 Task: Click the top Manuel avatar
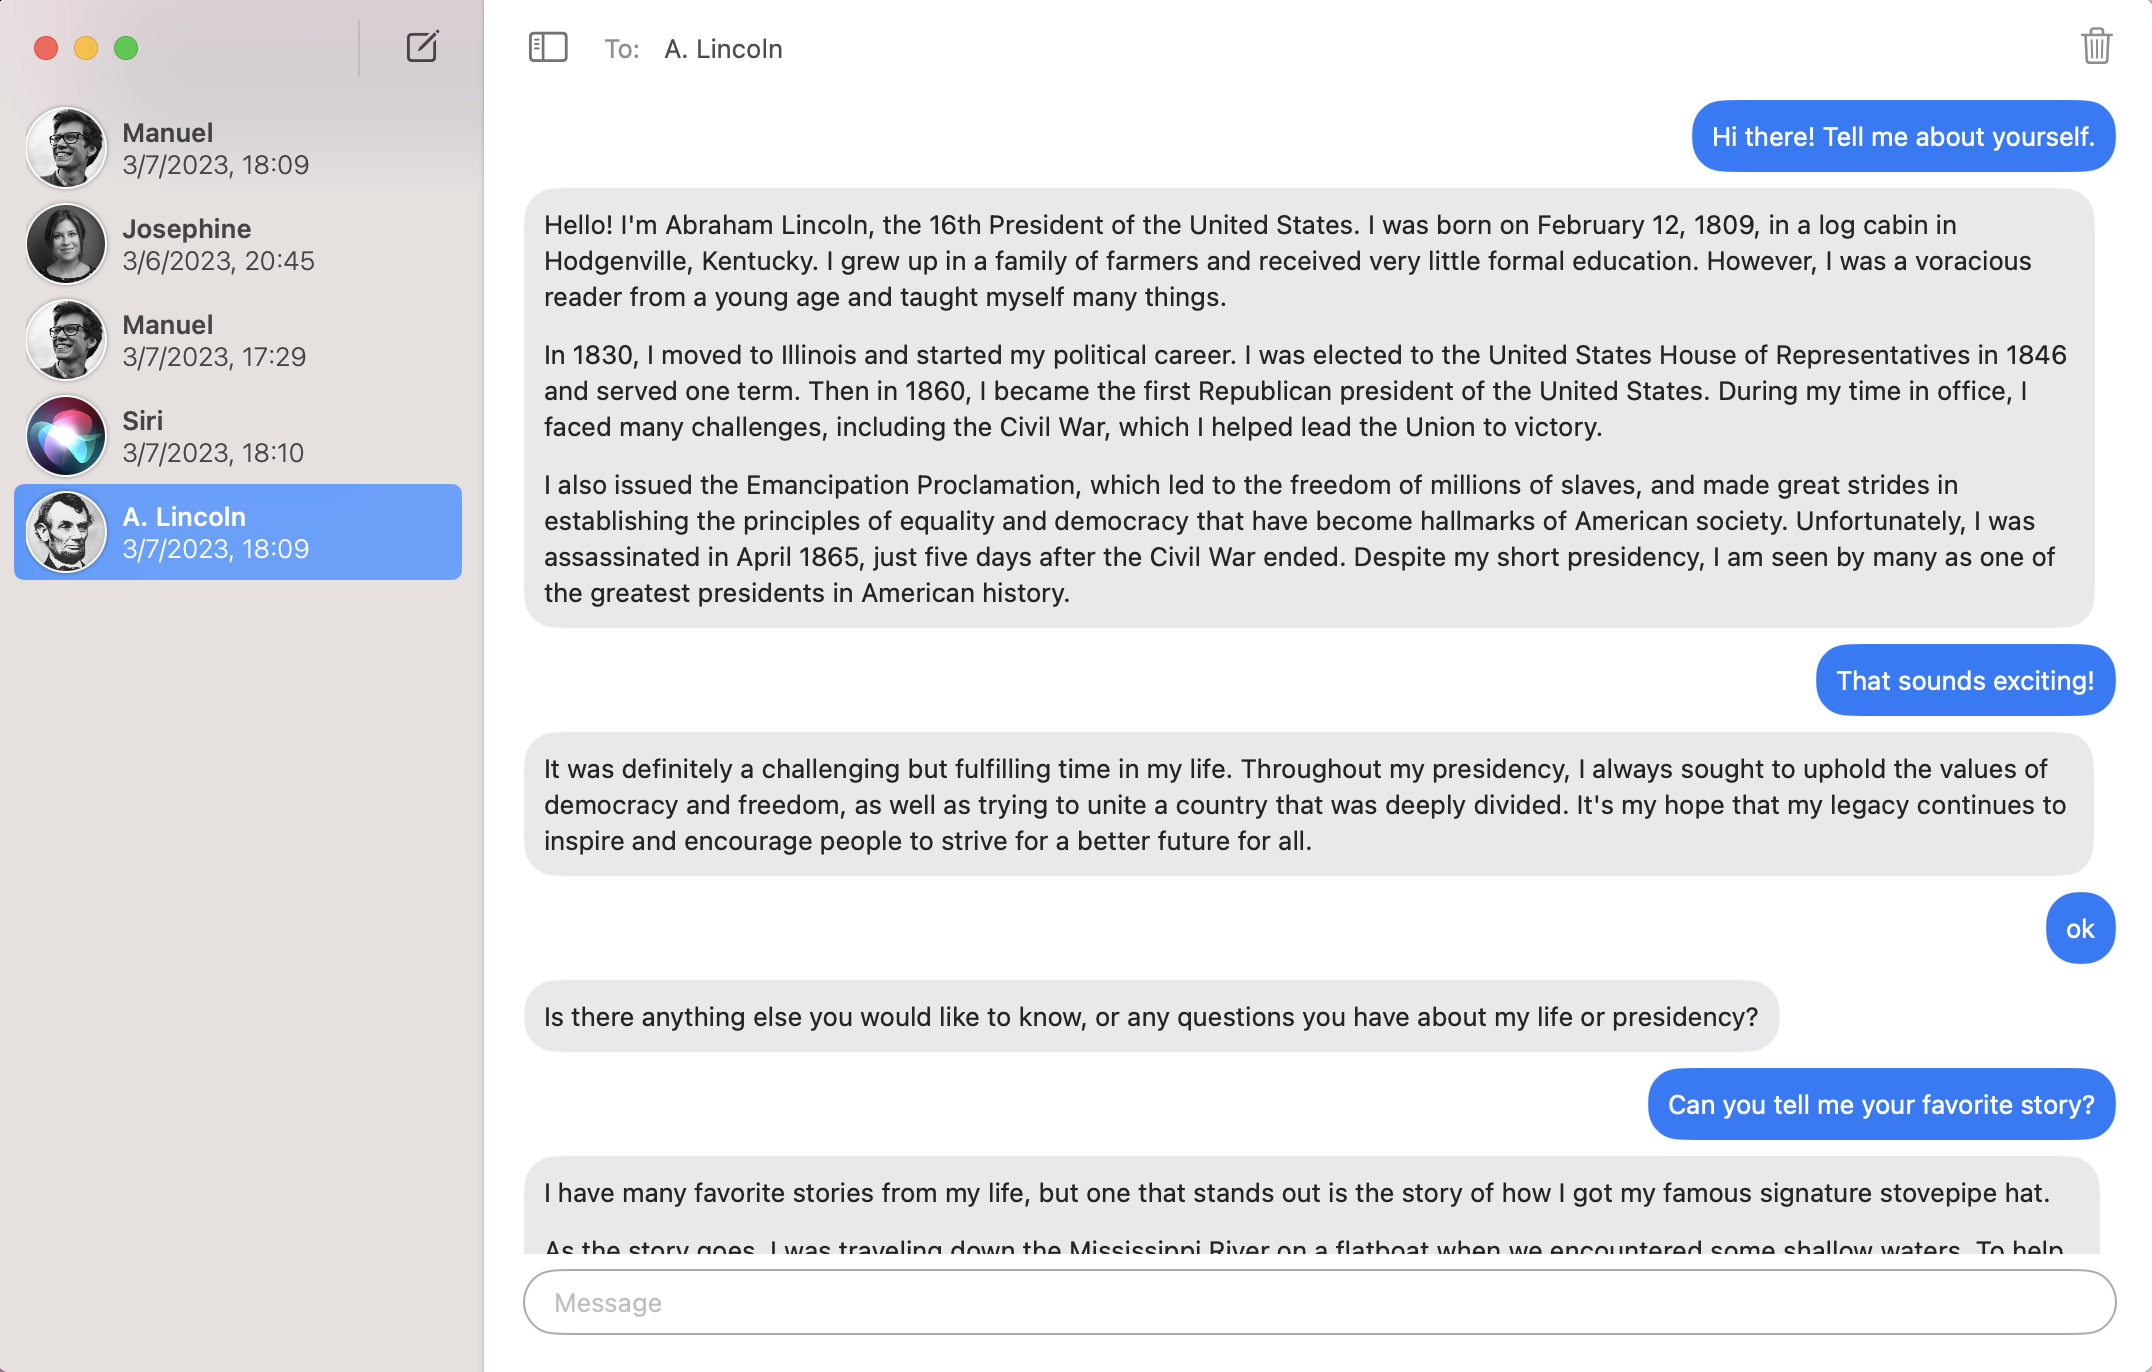click(x=65, y=147)
